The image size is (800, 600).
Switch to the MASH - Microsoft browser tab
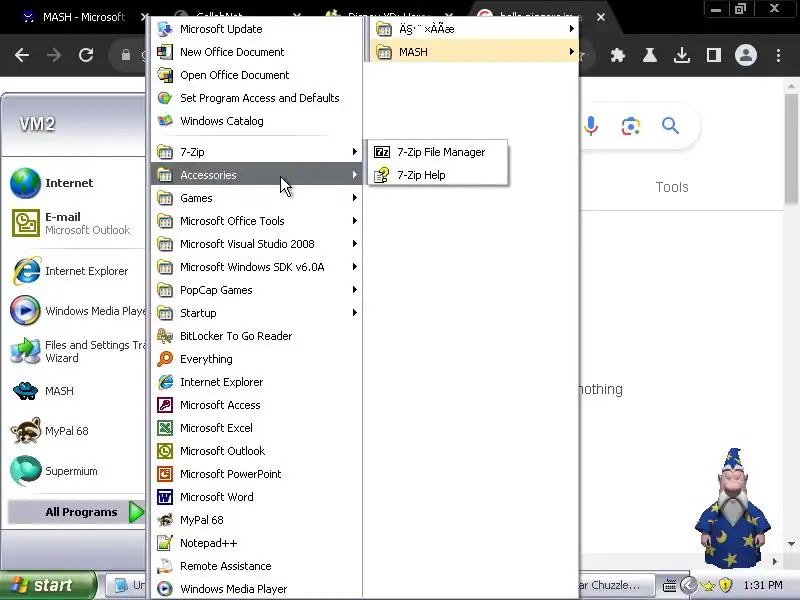pos(82,17)
